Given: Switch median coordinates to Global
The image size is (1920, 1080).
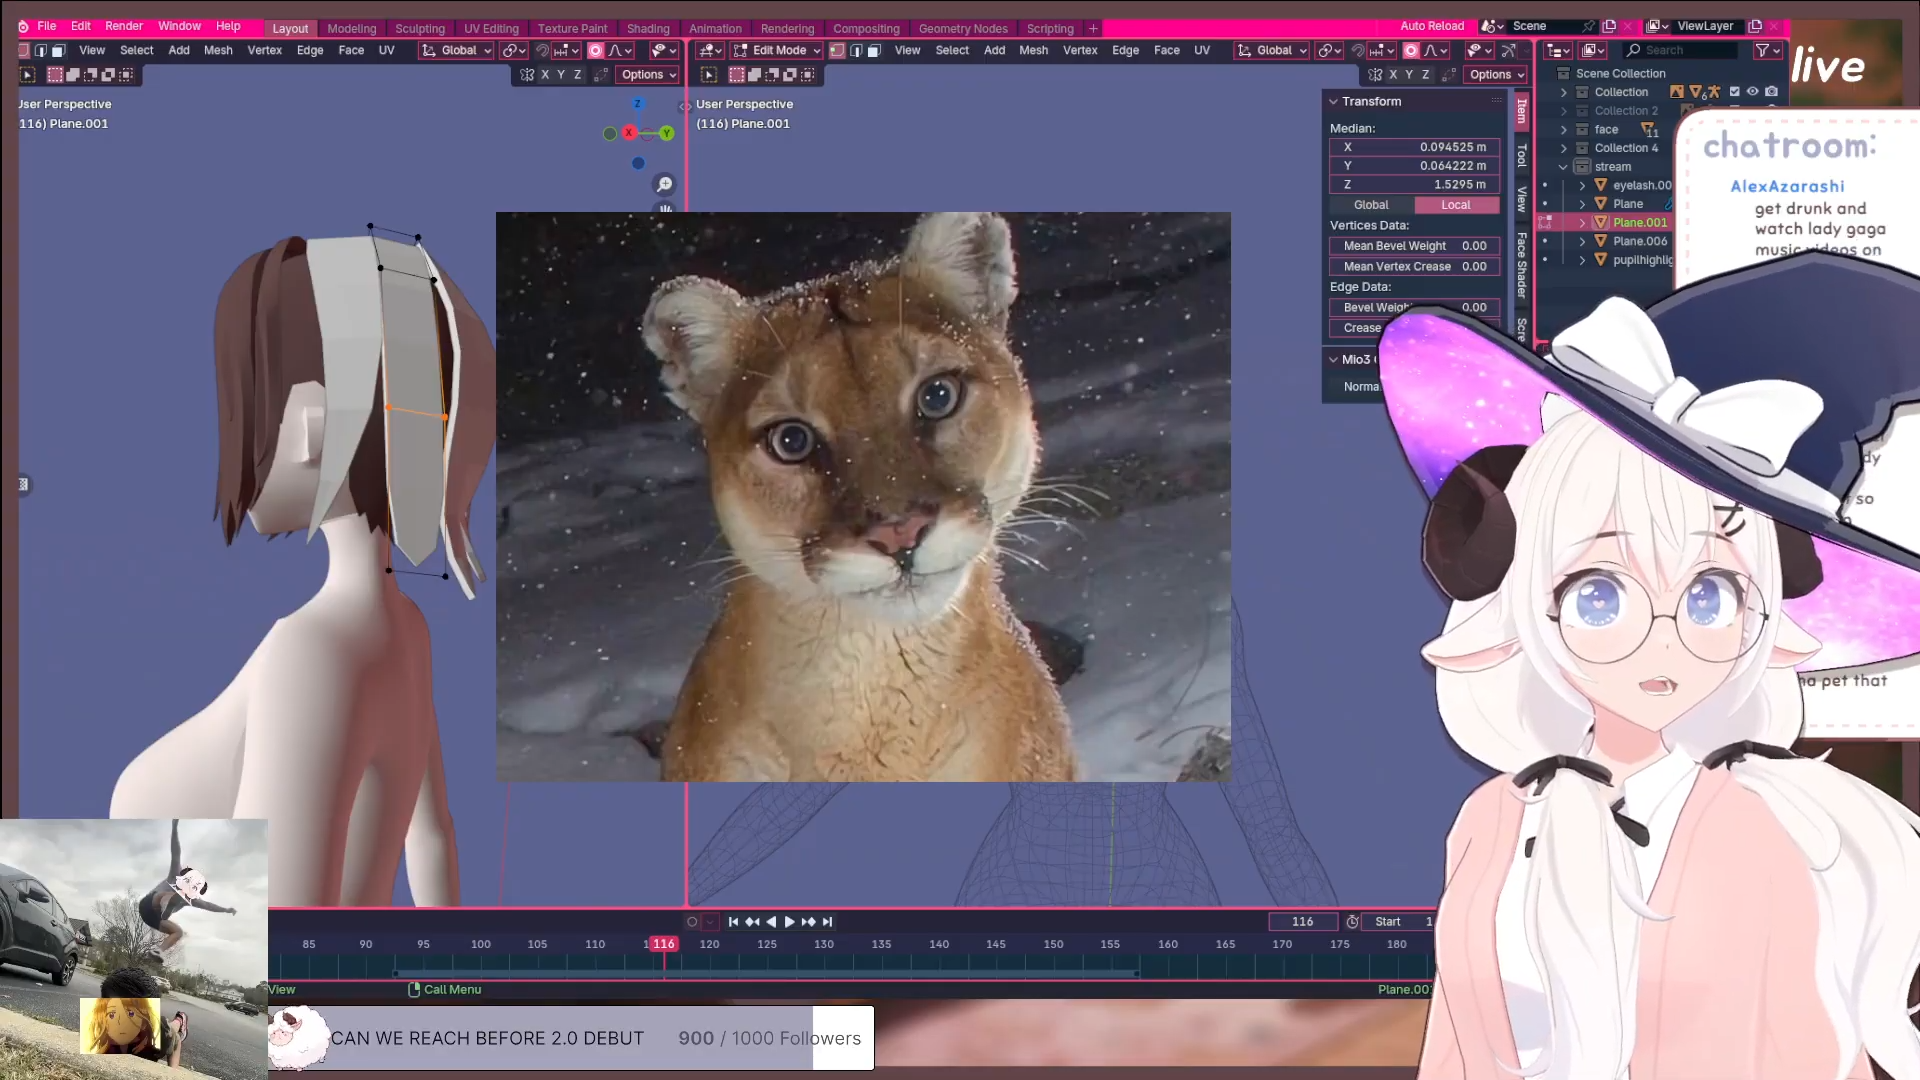Looking at the screenshot, I should (x=1371, y=205).
